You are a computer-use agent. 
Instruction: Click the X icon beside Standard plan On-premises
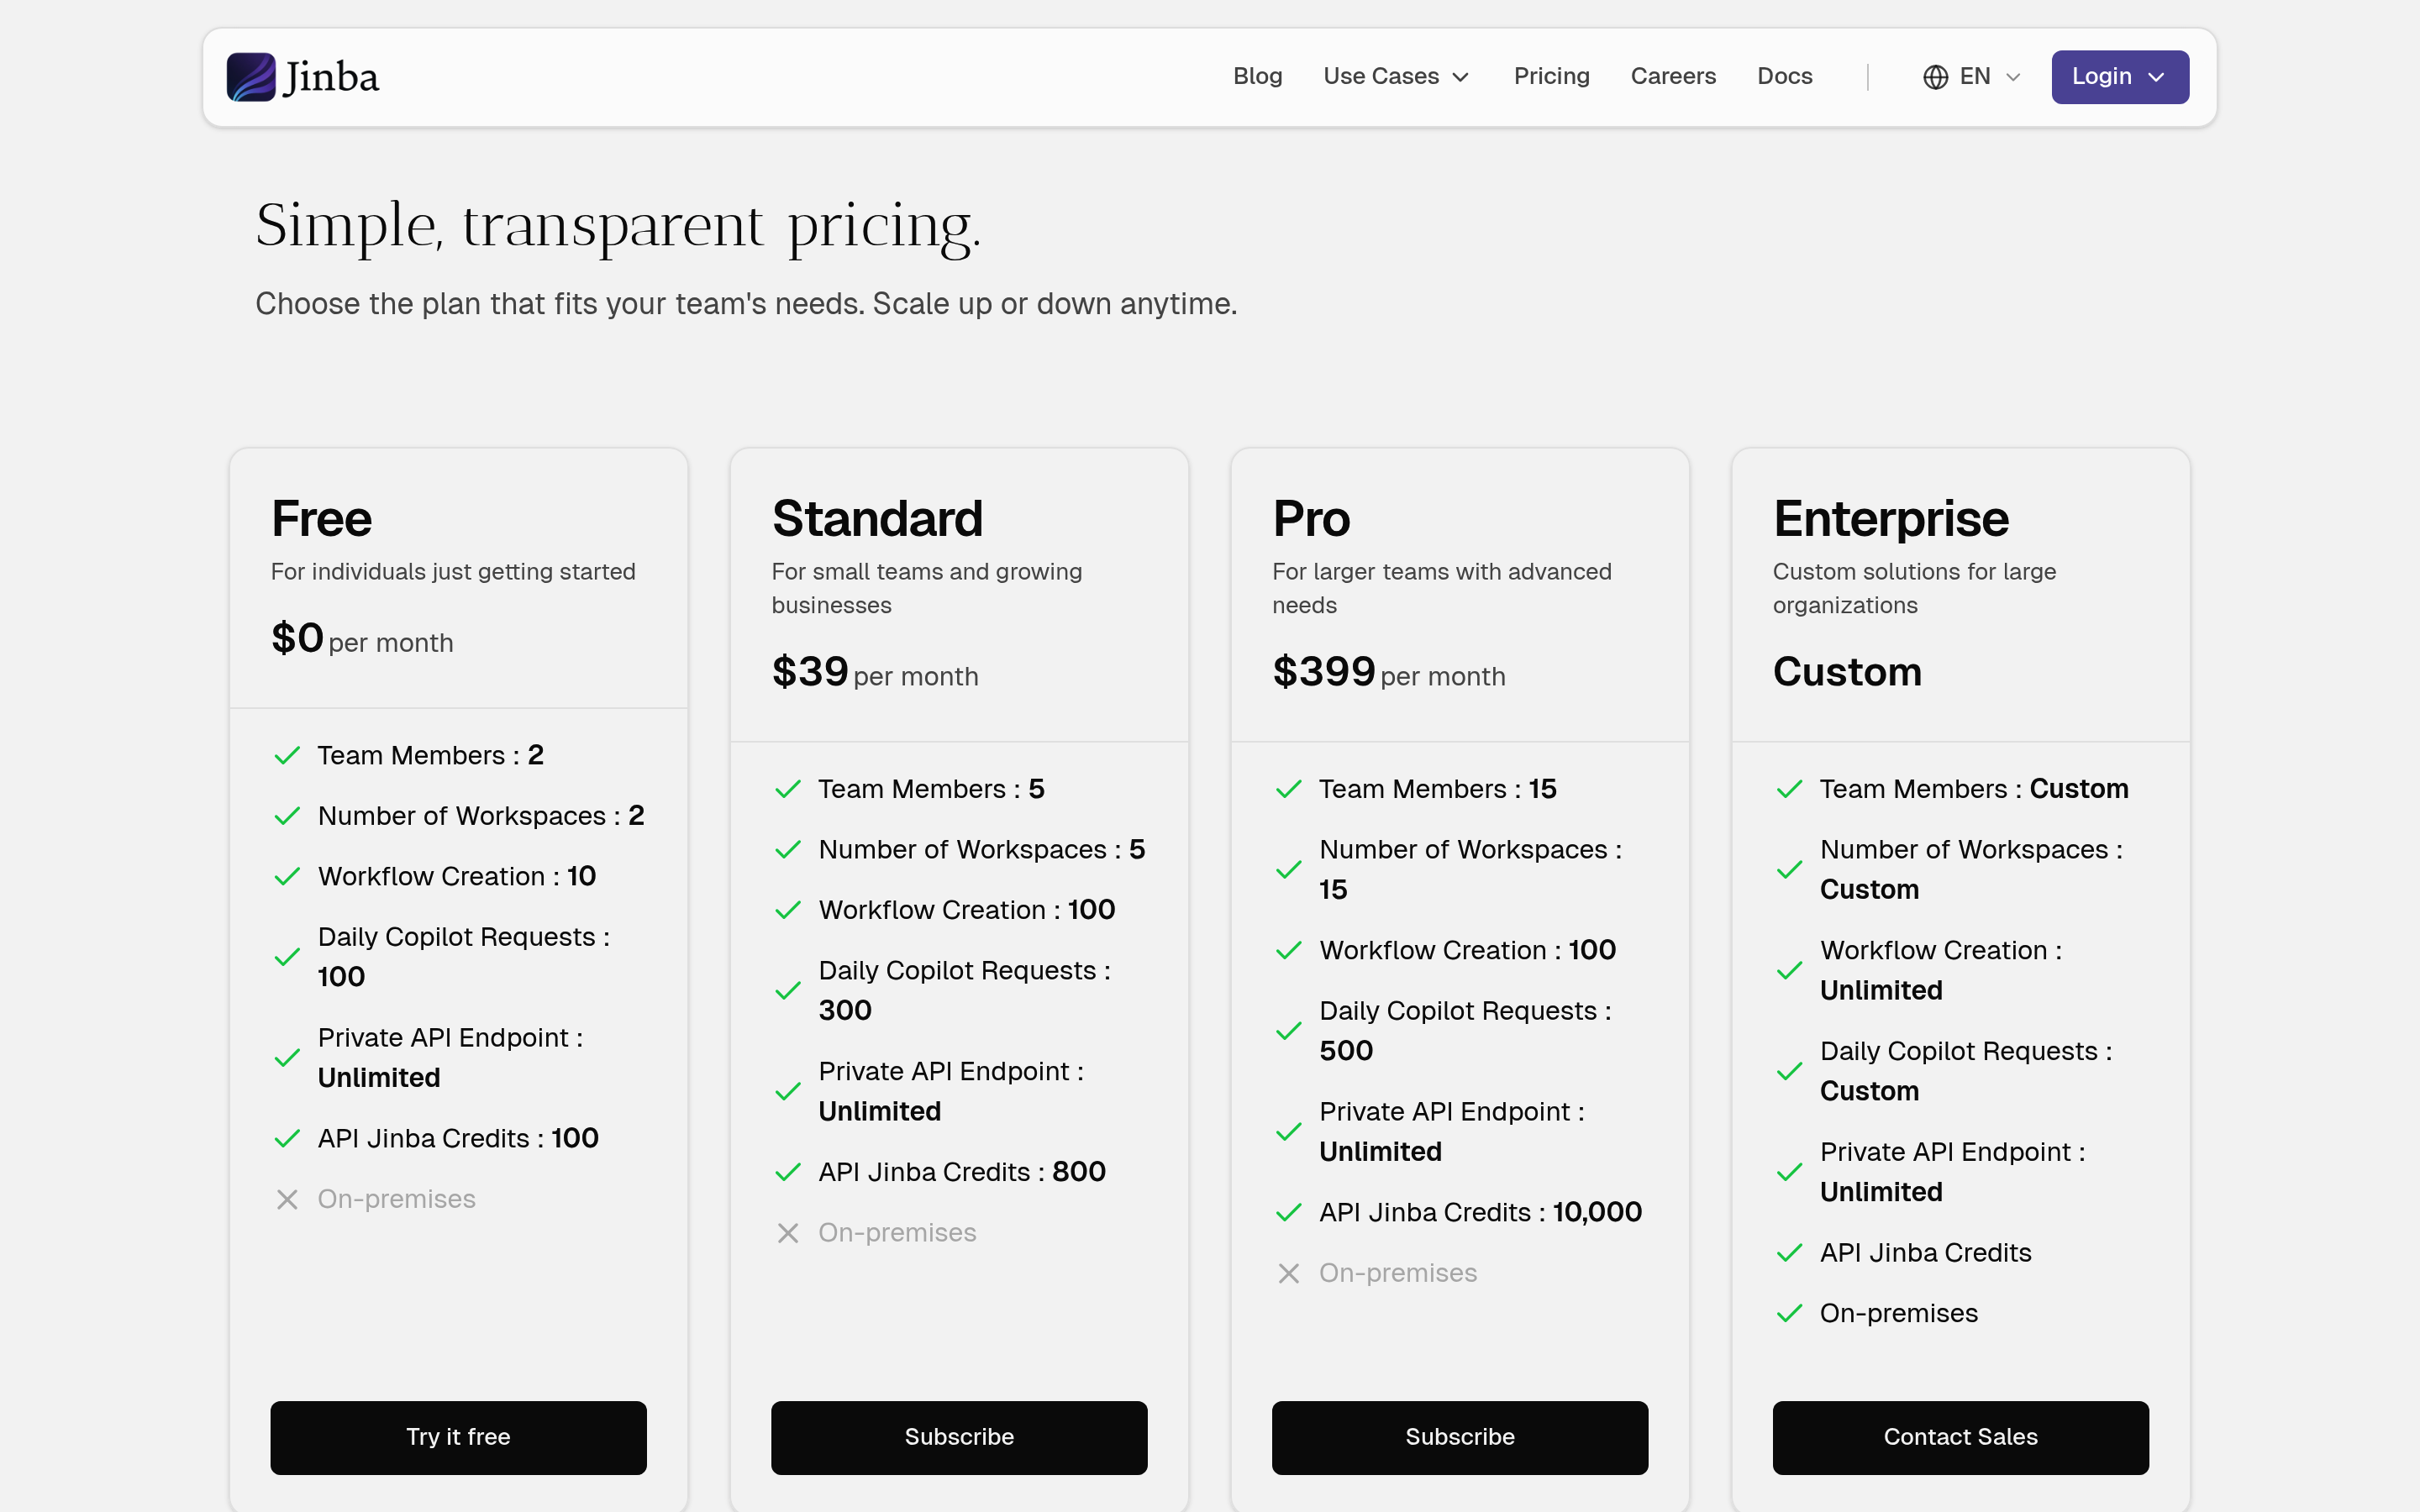[x=788, y=1233]
